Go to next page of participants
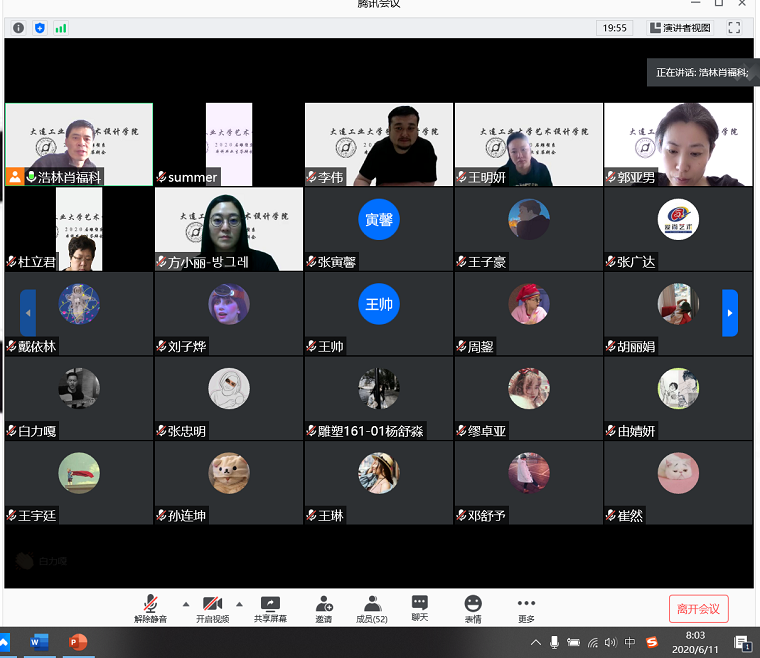 [x=730, y=313]
